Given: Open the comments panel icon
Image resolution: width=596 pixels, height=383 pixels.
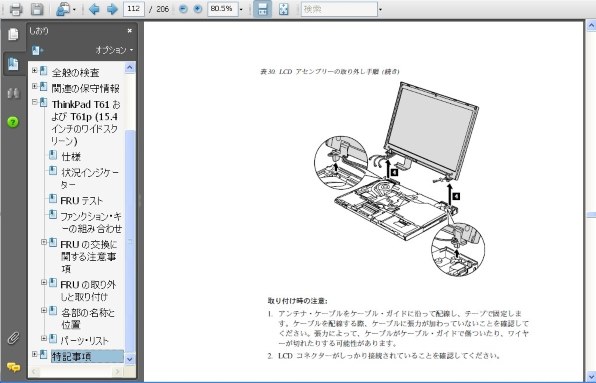Looking at the screenshot, I should point(13,367).
